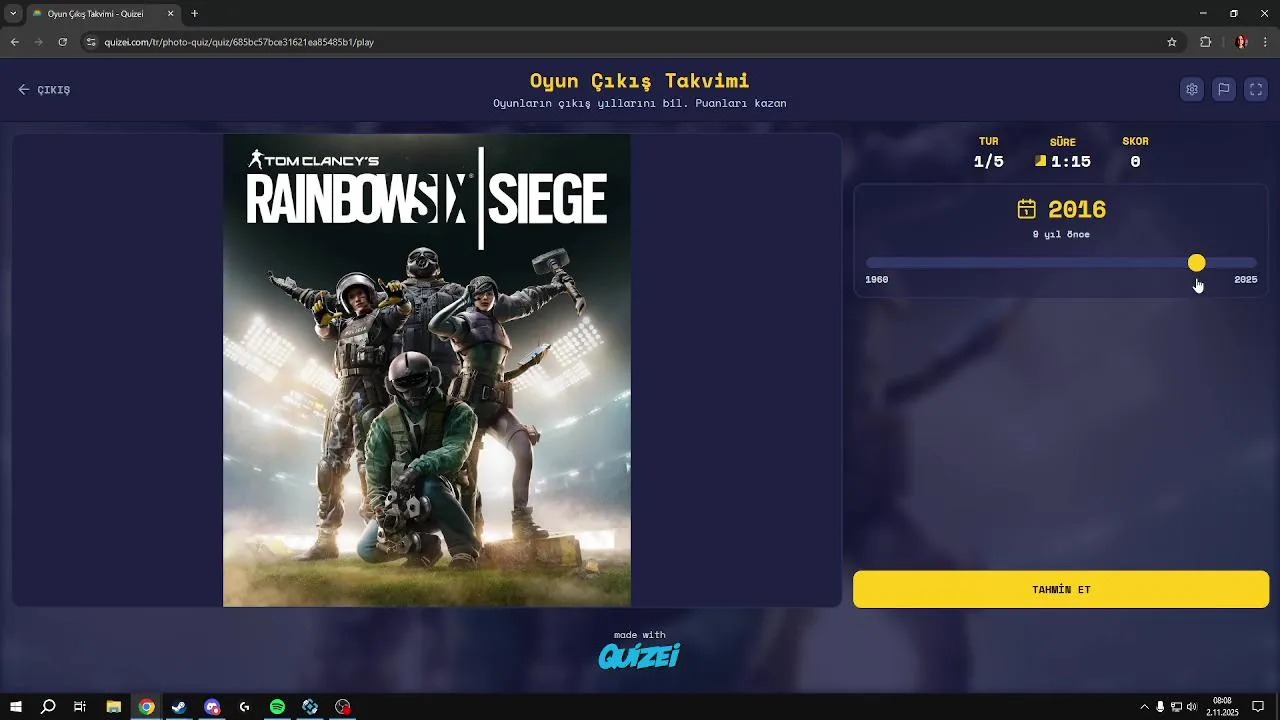Open the network tray icon
Image resolution: width=1280 pixels, height=720 pixels.
[x=1176, y=707]
